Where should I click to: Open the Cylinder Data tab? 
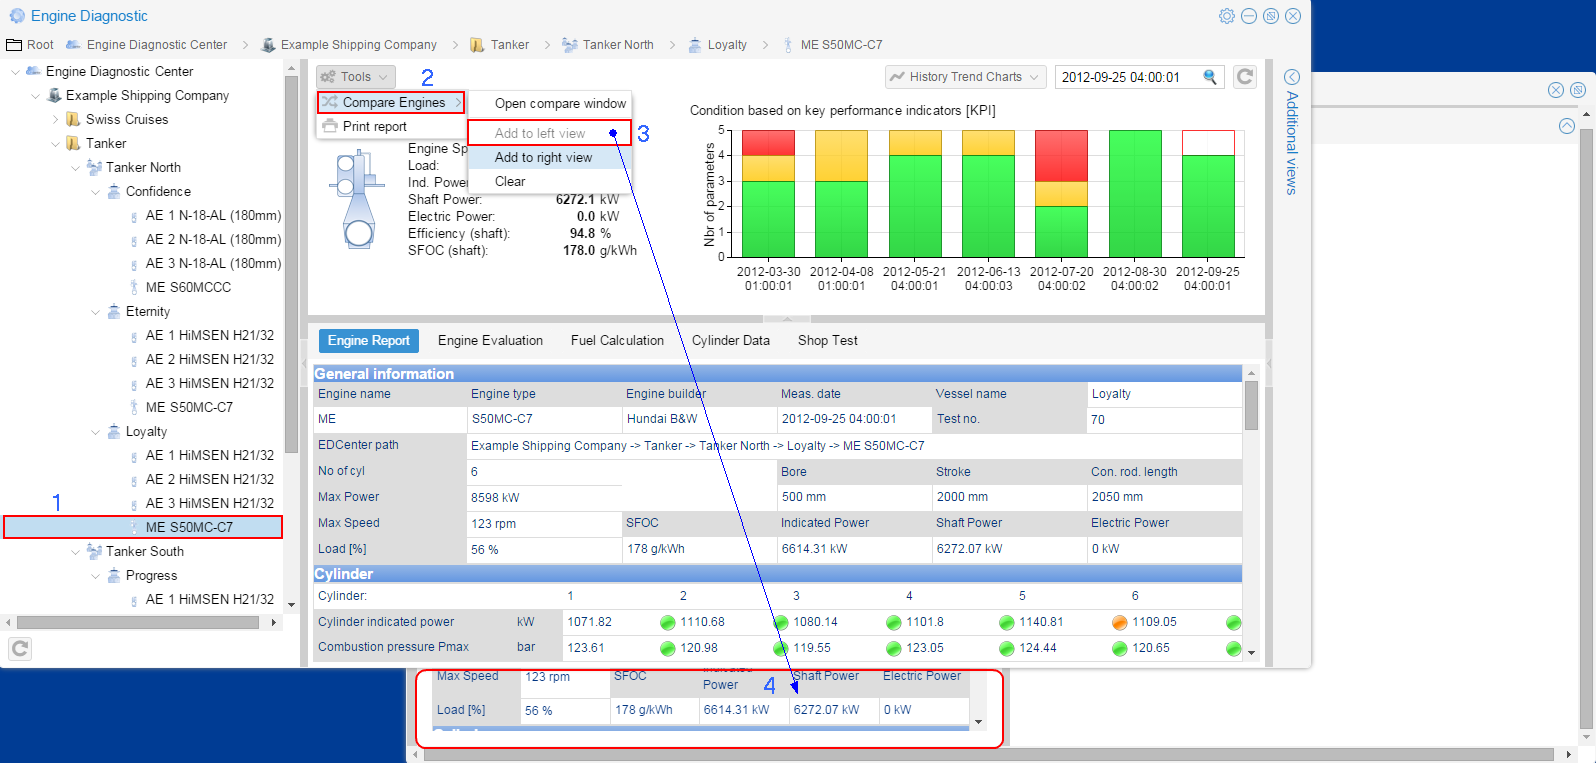click(x=731, y=341)
